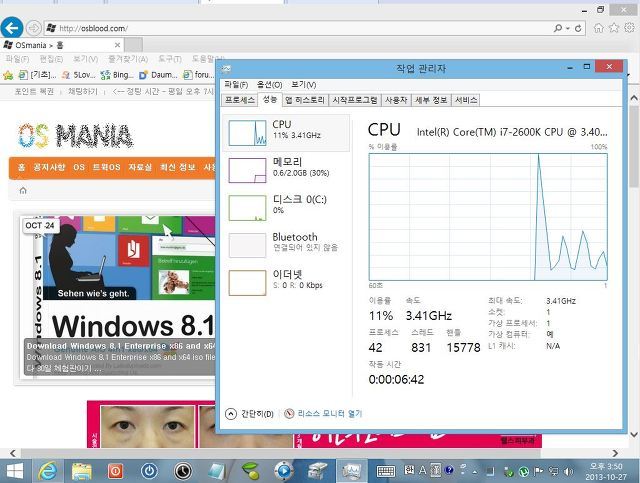Open the blue media player taskbar icon
Image resolution: width=640 pixels, height=483 pixels.
284,472
